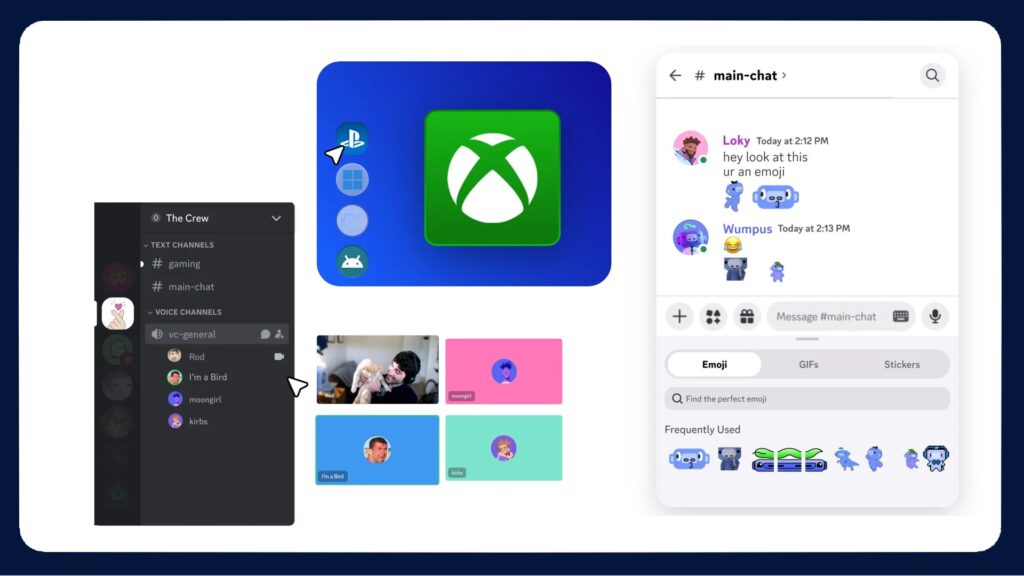The image size is (1024, 576).
Task: Switch to keyboard using the keyboard icon
Action: 901,317
